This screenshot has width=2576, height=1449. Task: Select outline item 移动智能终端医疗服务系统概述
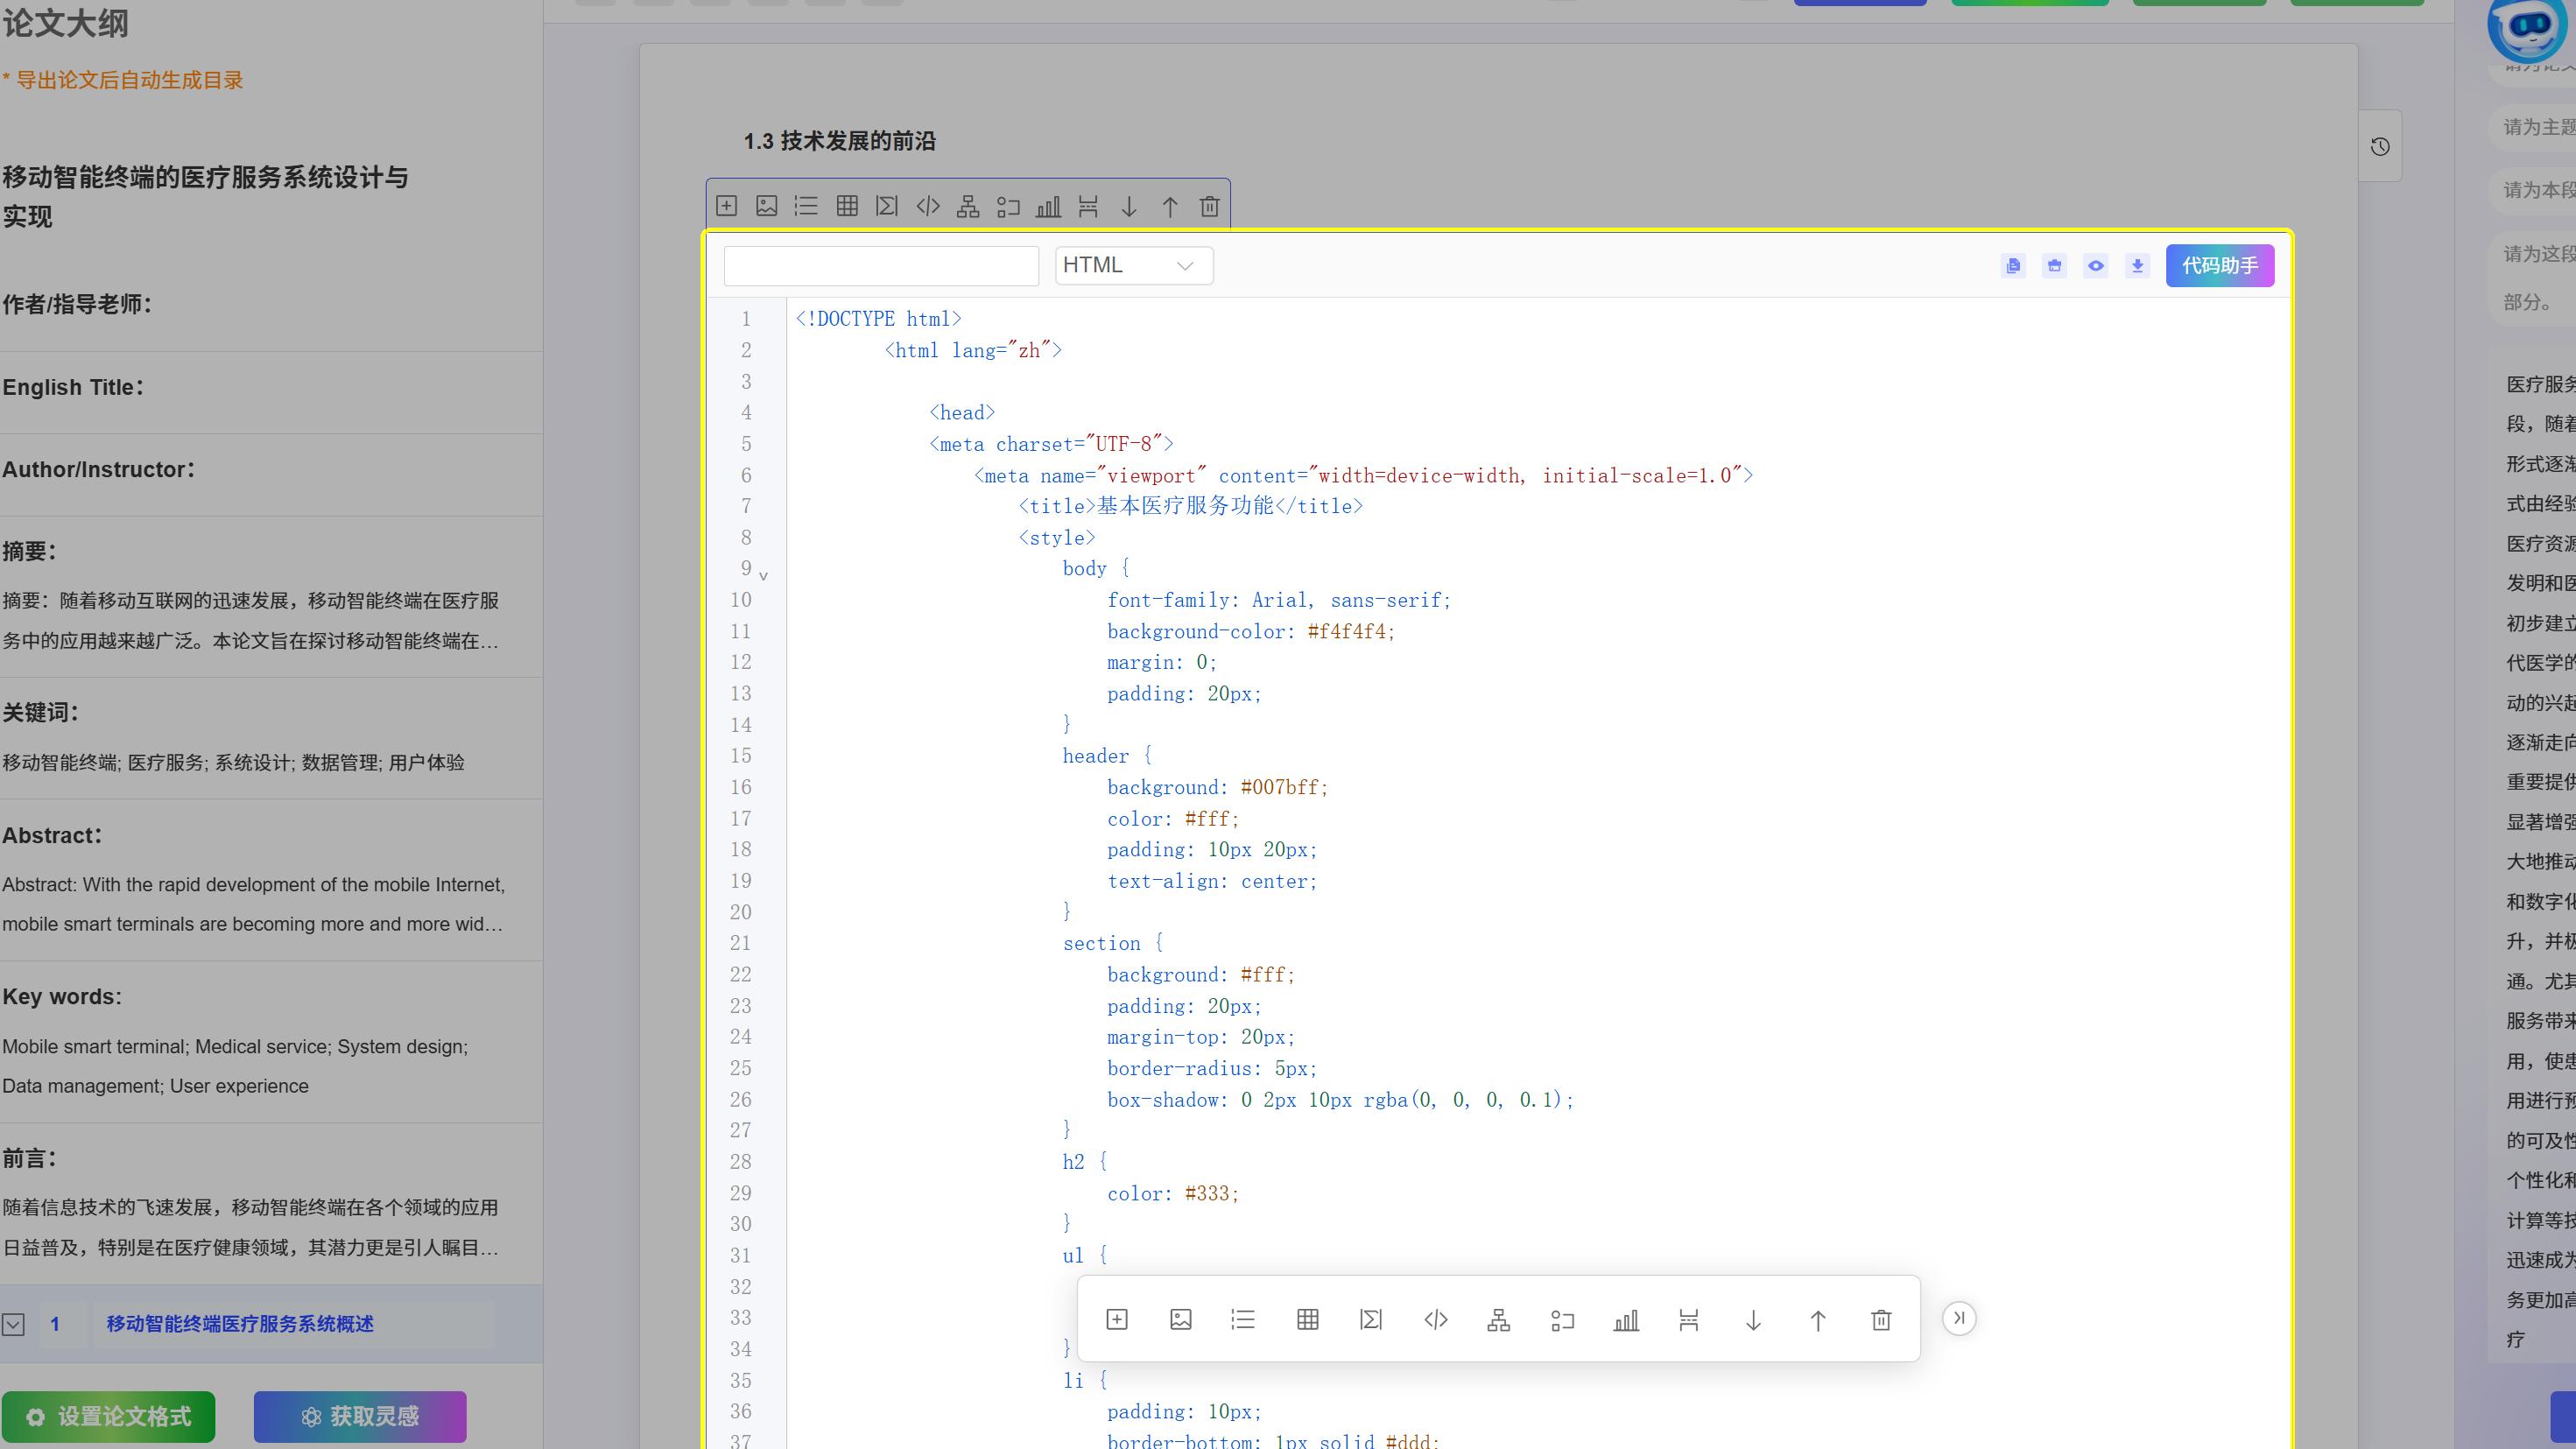240,1324
